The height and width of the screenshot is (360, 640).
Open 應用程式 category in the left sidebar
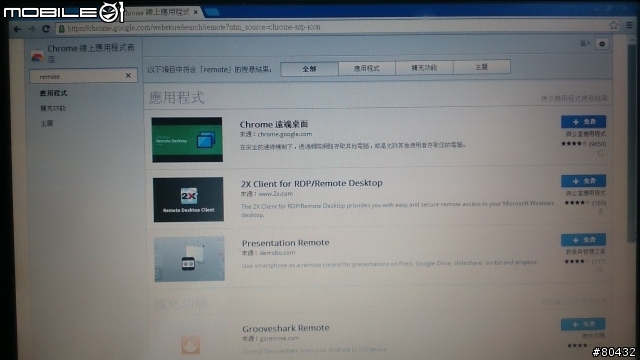[x=53, y=93]
